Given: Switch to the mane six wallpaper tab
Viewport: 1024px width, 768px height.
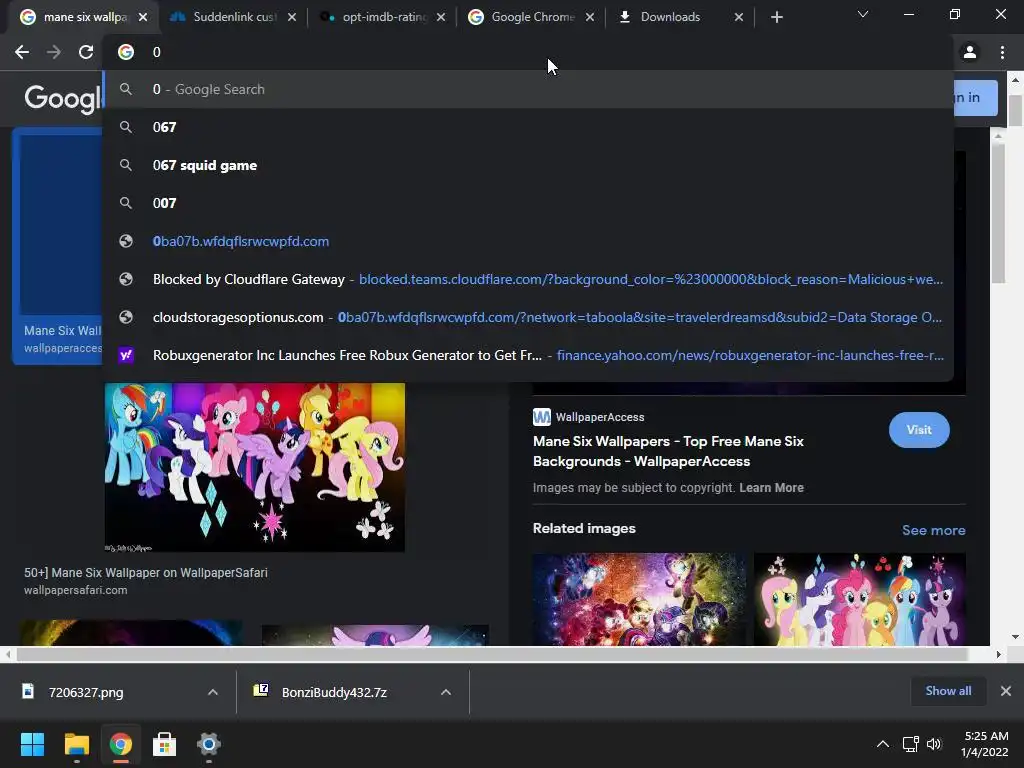Looking at the screenshot, I should (x=85, y=17).
